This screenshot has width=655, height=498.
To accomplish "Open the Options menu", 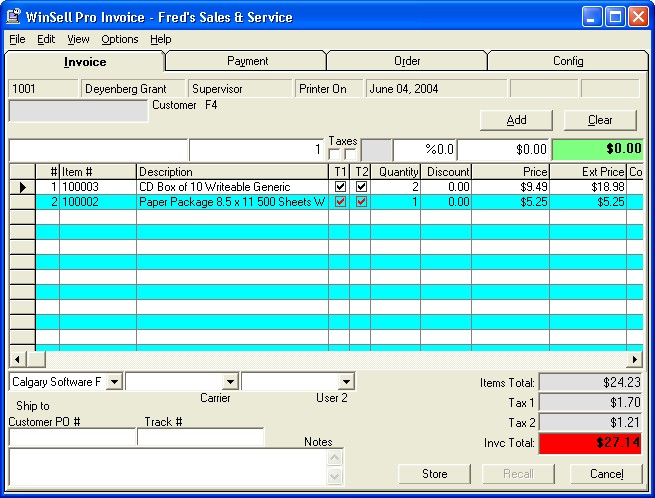I will (119, 39).
